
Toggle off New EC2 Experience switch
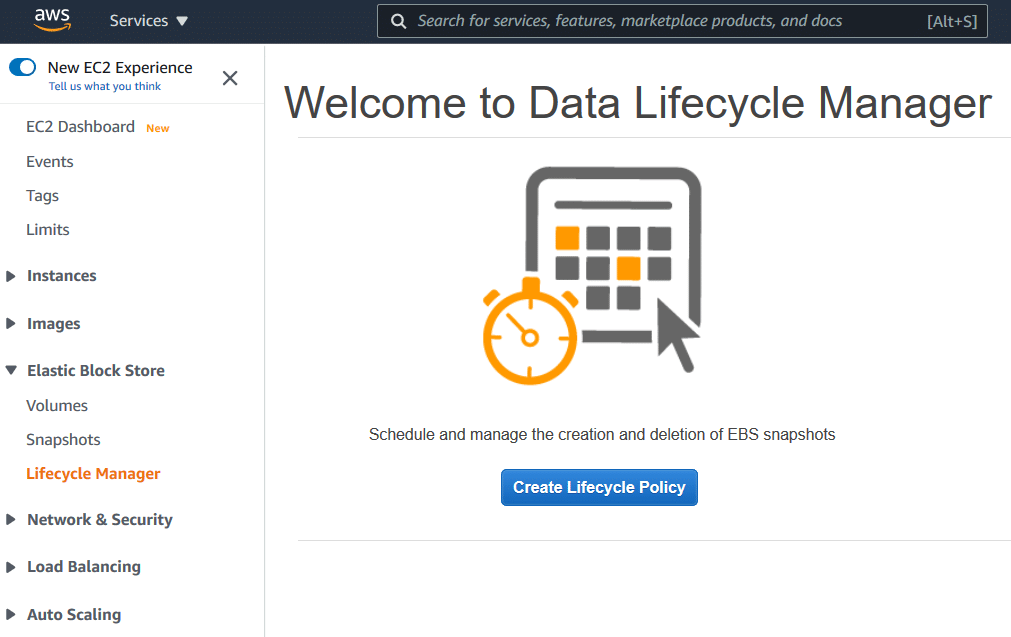[x=23, y=67]
